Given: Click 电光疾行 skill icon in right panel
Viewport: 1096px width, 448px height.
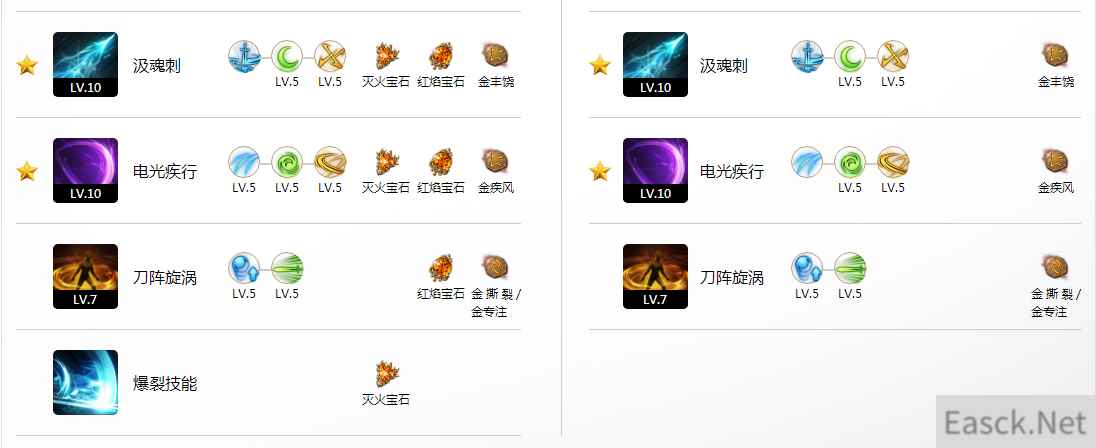Looking at the screenshot, I should (x=655, y=171).
